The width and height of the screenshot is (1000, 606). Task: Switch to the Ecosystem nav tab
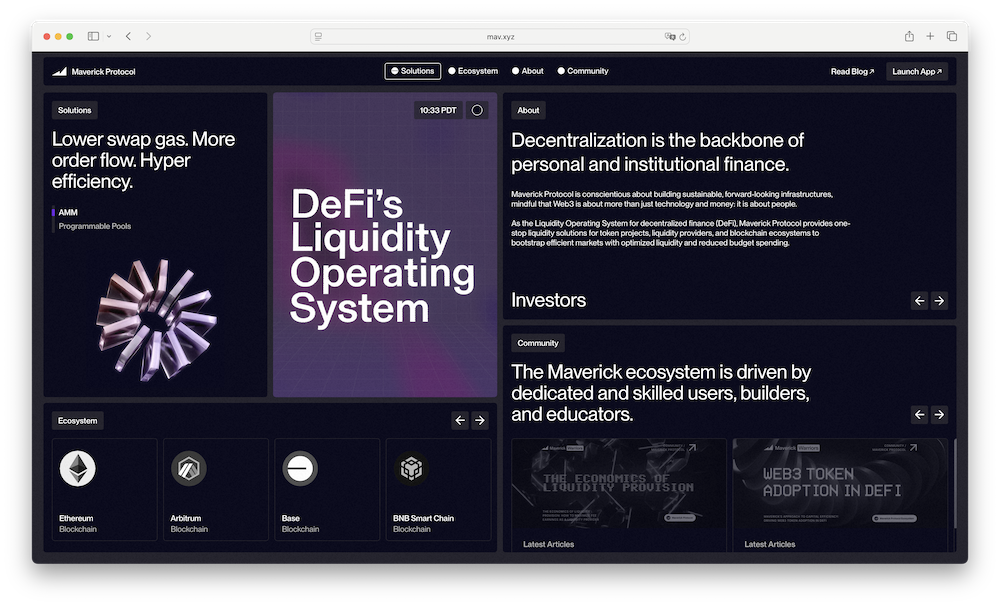click(x=473, y=71)
